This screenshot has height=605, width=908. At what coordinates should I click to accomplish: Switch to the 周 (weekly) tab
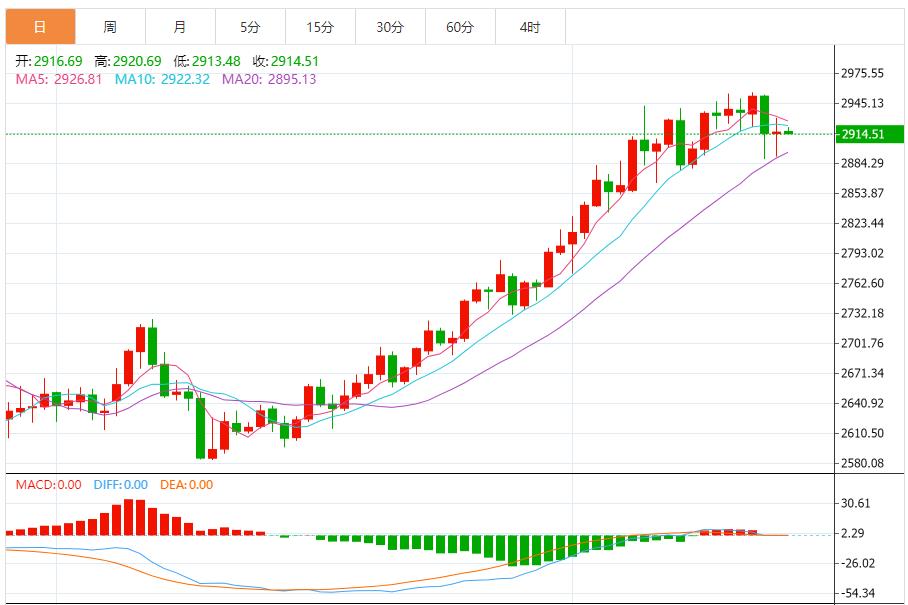pos(109,27)
